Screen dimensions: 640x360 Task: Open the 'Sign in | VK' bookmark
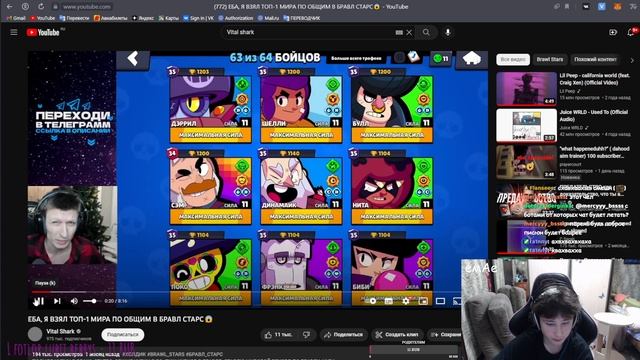pos(198,18)
